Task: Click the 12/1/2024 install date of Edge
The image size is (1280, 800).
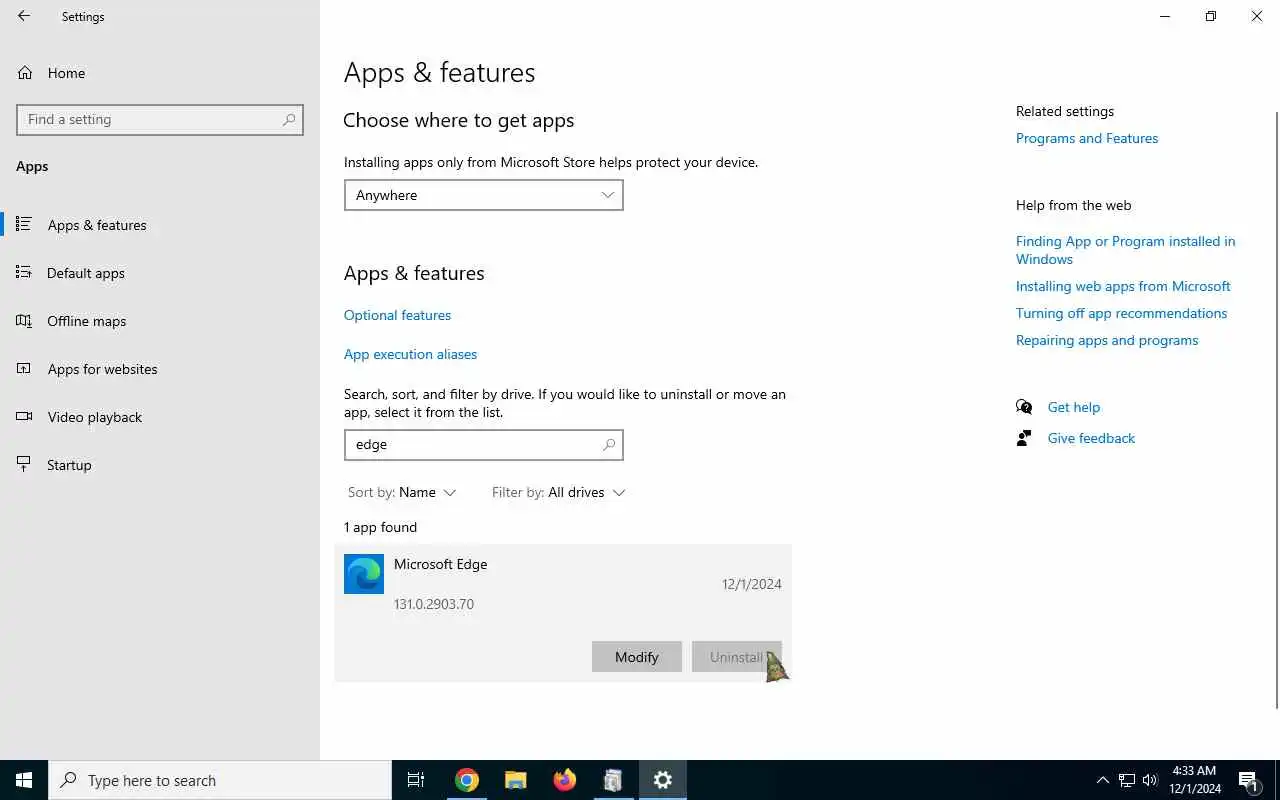Action: (752, 584)
